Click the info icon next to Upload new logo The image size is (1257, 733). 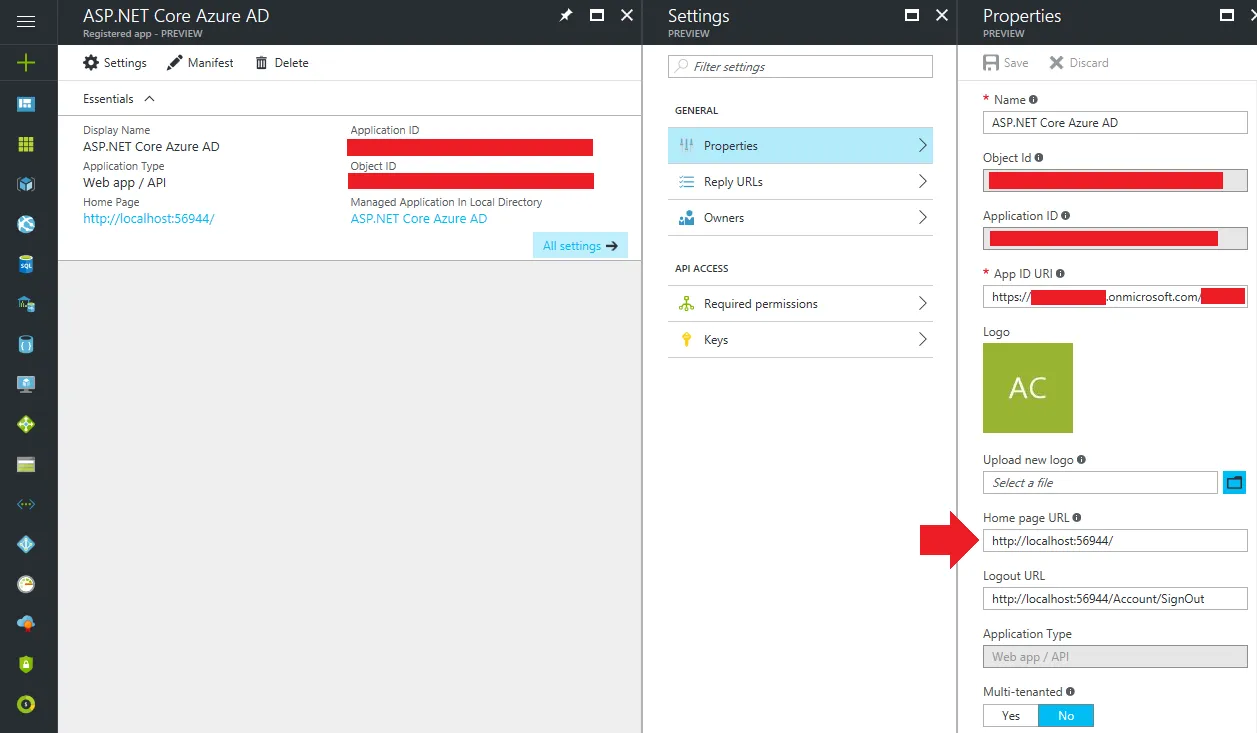1081,460
